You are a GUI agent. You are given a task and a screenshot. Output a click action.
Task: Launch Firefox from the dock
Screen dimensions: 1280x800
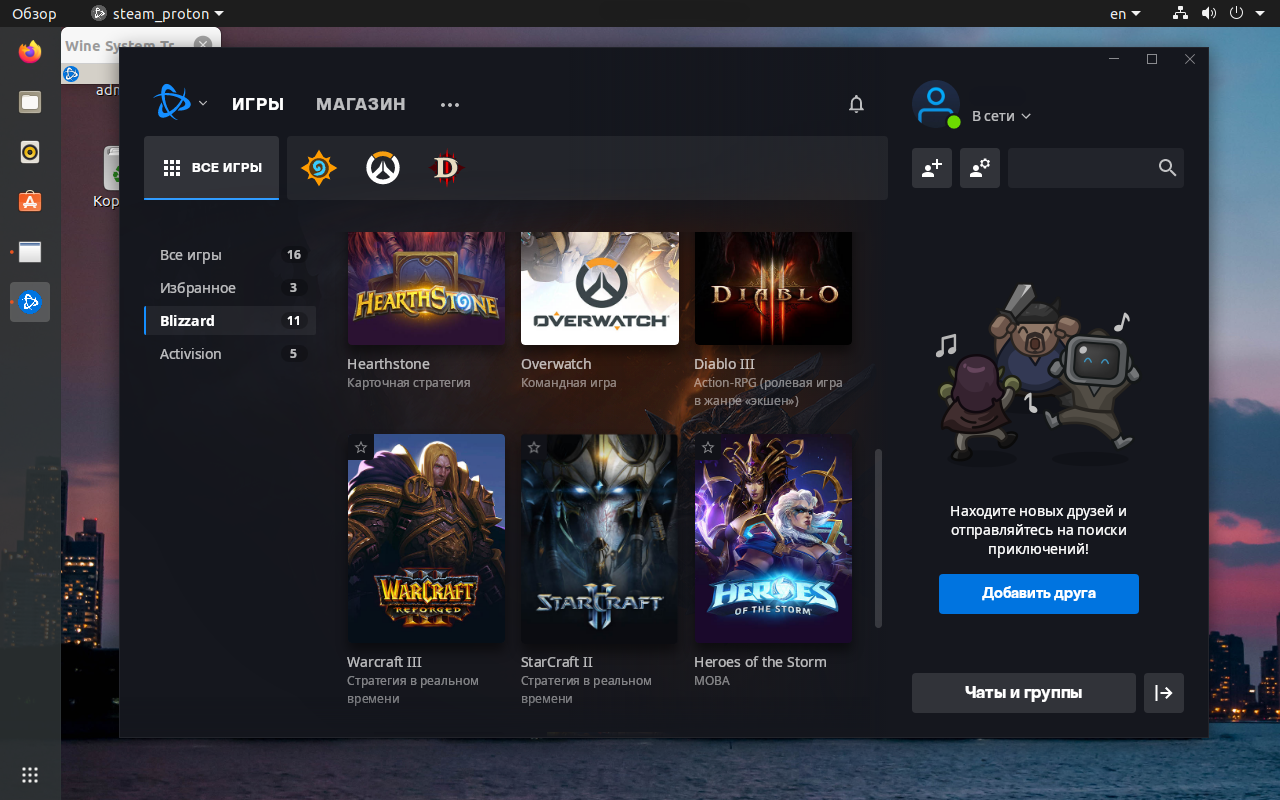[x=30, y=52]
